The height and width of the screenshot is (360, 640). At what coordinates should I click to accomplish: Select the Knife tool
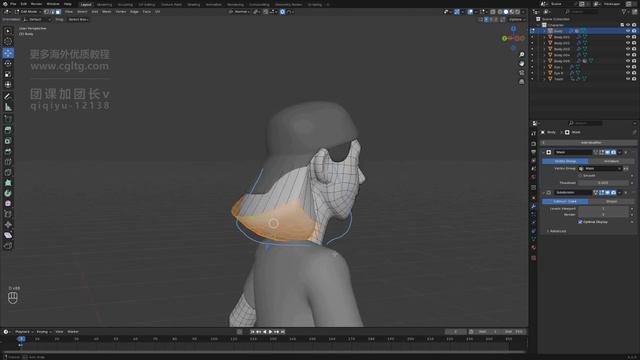tap(8, 173)
